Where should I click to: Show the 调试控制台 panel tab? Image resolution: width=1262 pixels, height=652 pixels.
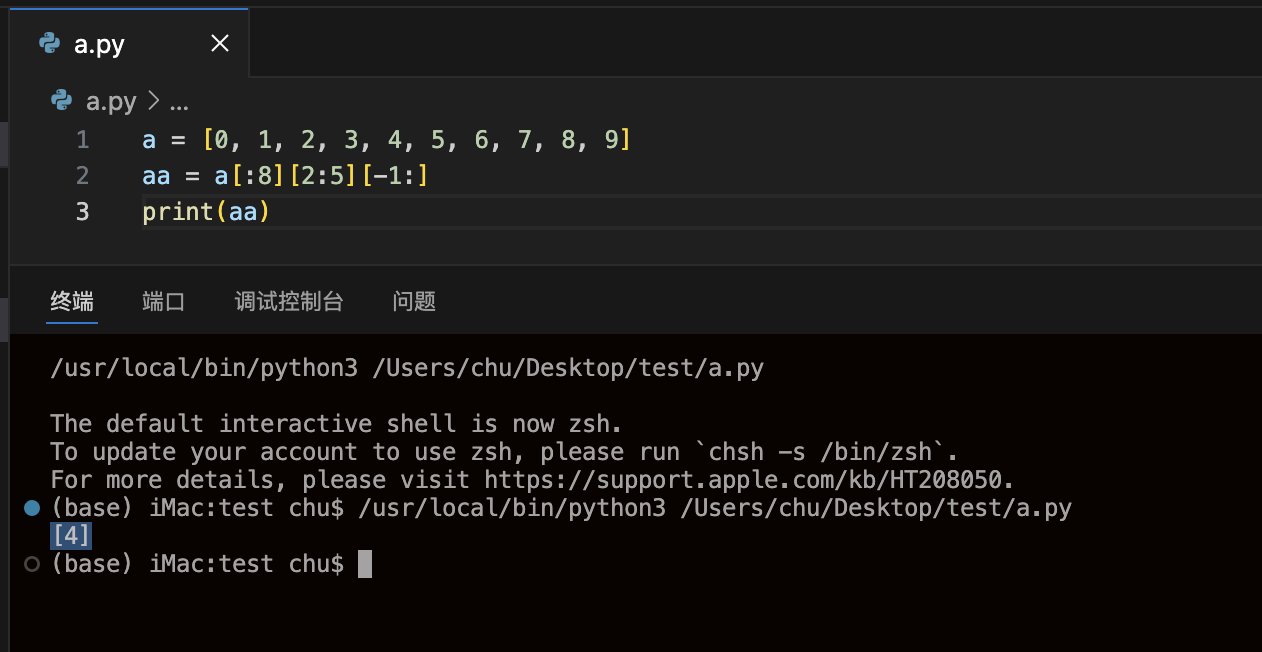pyautogui.click(x=289, y=301)
